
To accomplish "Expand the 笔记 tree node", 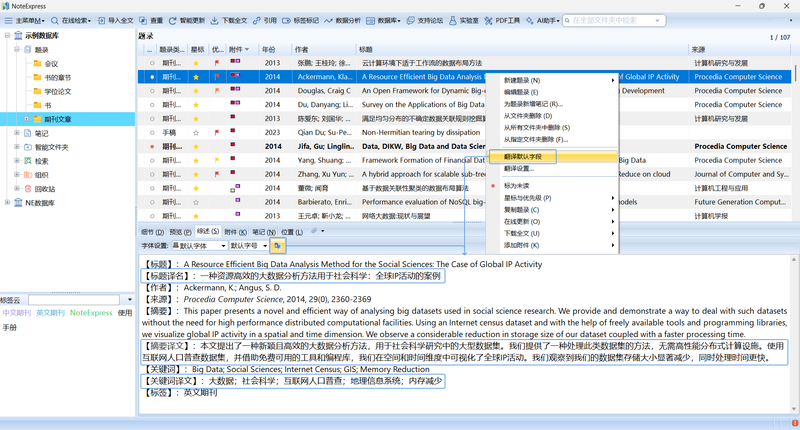I will (17, 133).
